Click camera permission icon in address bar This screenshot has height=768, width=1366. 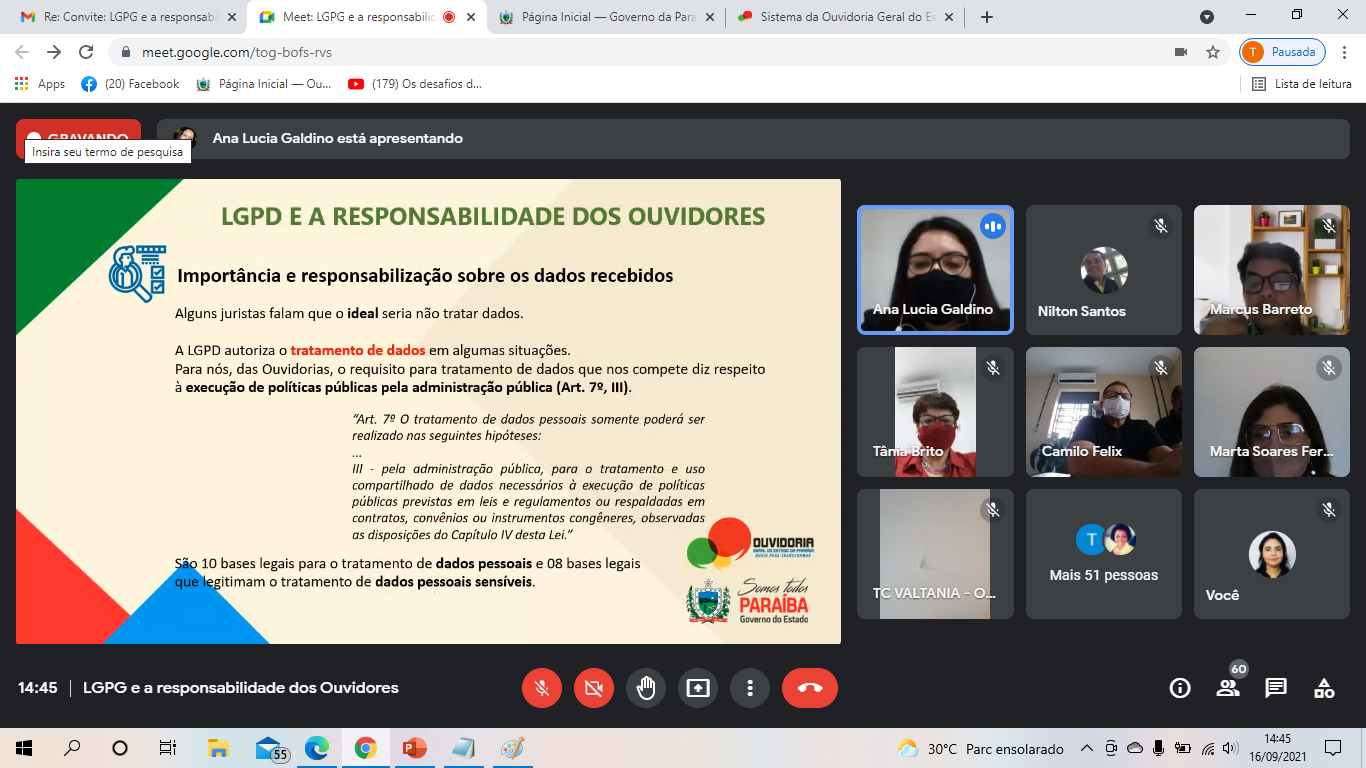tap(1181, 52)
